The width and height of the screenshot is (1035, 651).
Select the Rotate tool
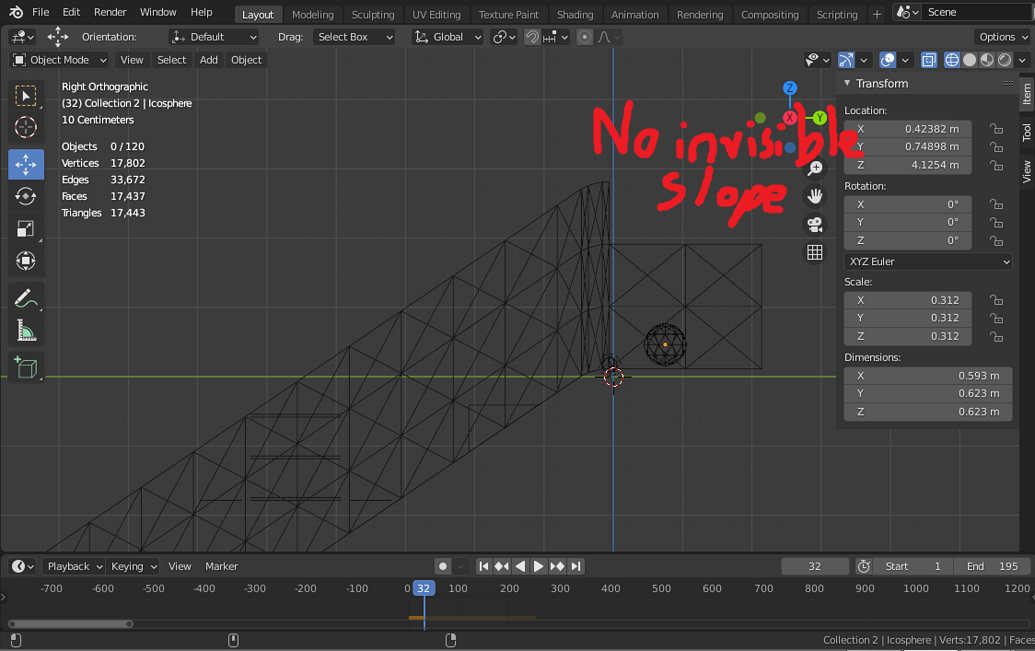pos(27,196)
